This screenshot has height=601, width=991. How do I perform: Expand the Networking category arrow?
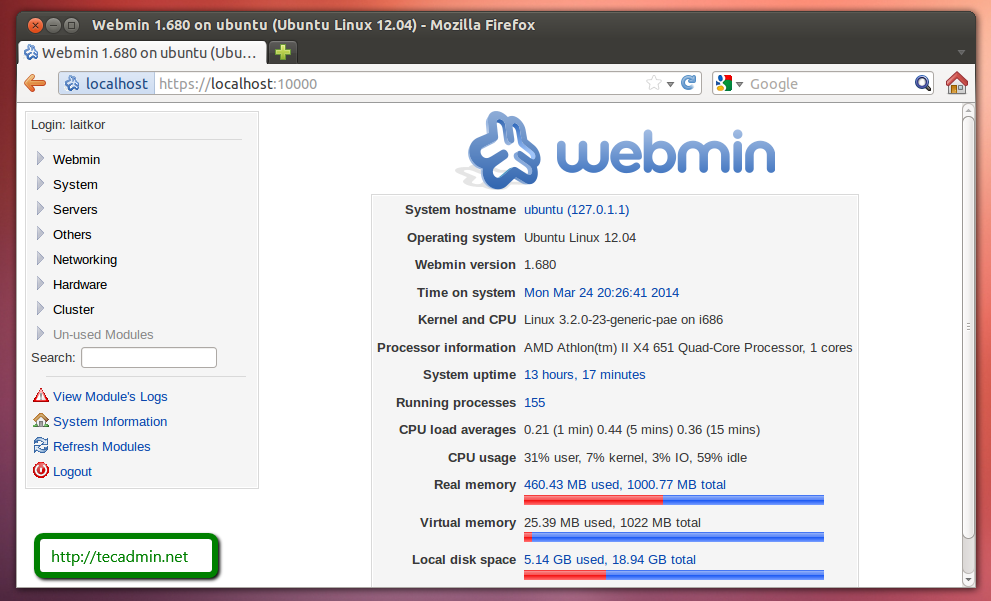[40, 258]
